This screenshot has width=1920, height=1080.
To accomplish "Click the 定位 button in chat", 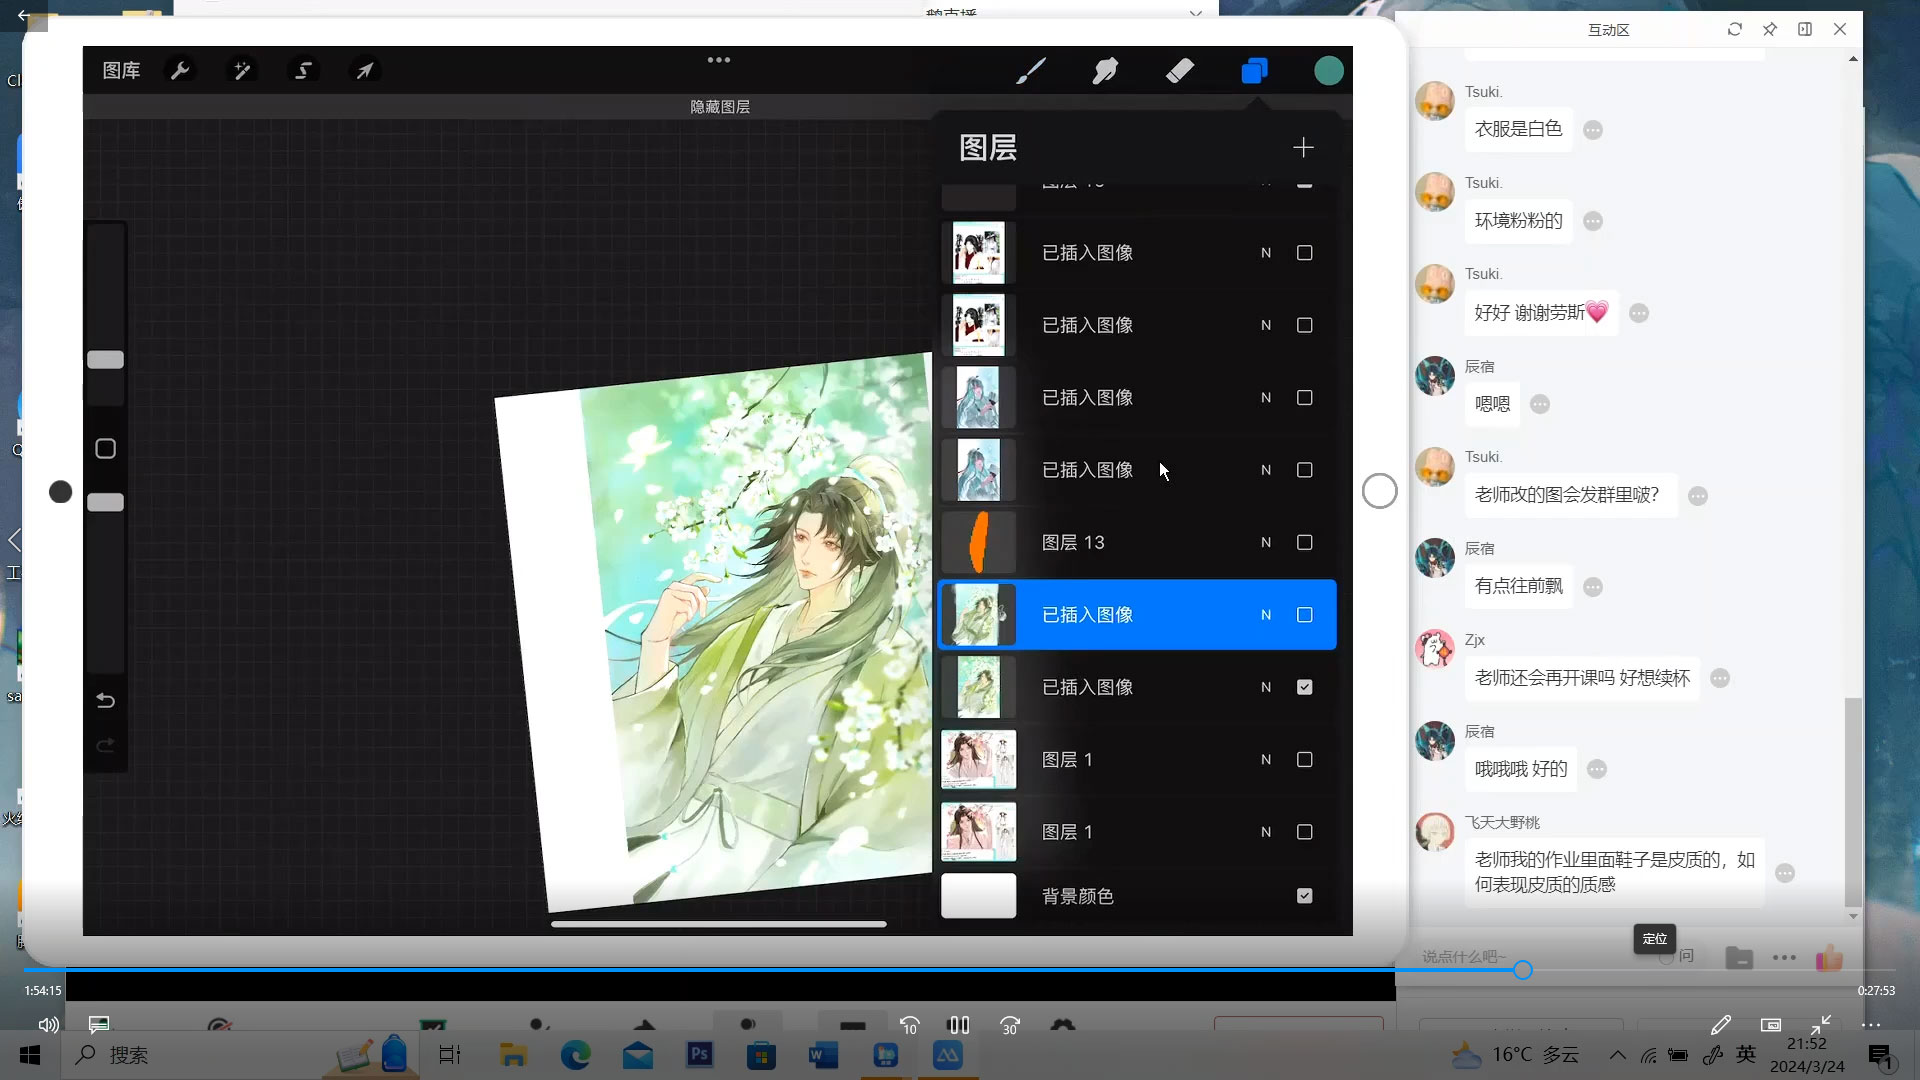I will tap(1655, 938).
